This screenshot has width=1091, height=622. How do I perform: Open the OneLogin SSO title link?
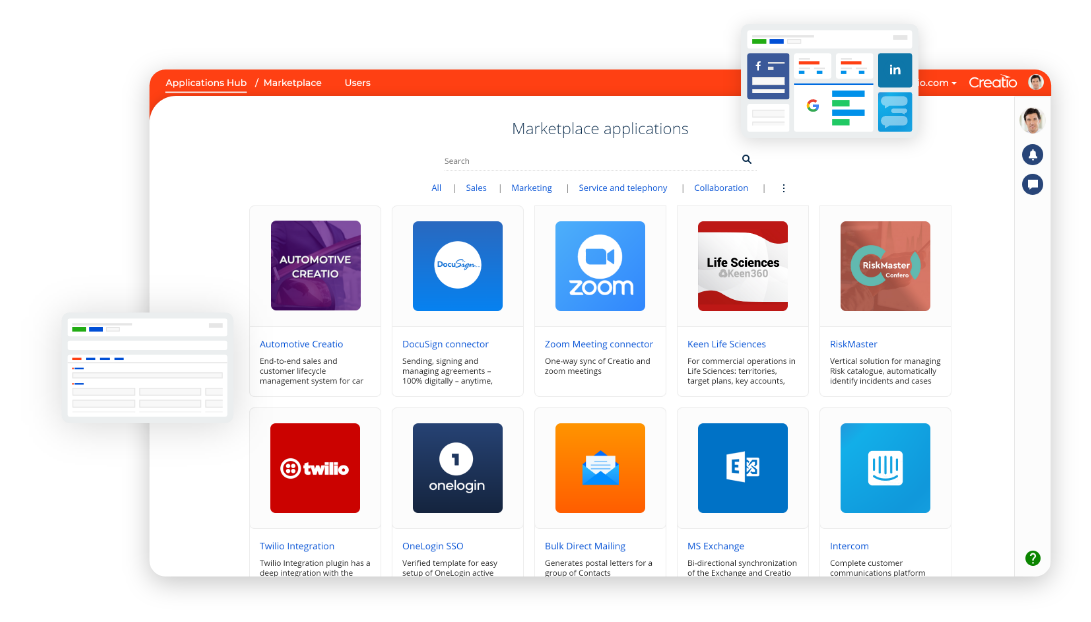click(433, 546)
